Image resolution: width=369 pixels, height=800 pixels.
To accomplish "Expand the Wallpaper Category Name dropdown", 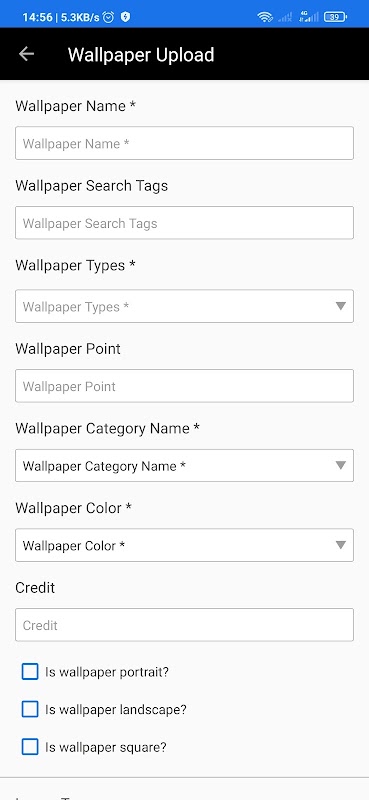I will point(184,465).
